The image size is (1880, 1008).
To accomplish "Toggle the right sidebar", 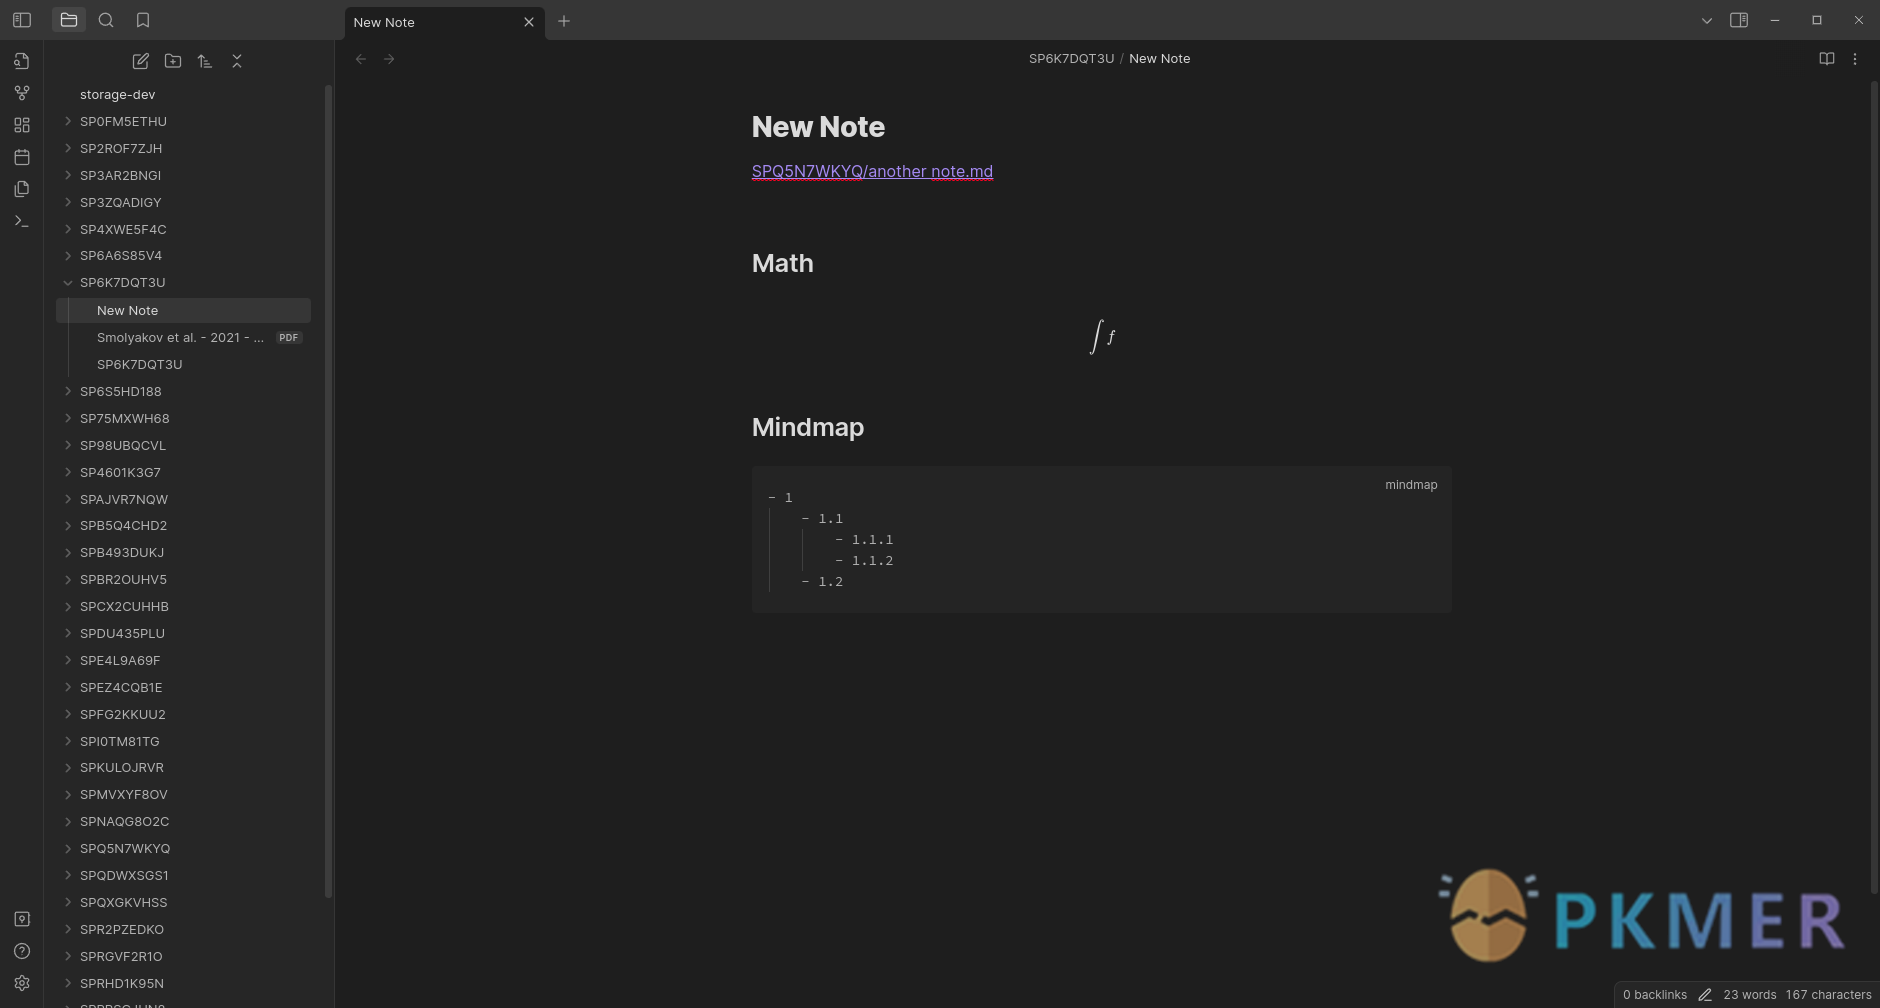I will point(1739,20).
